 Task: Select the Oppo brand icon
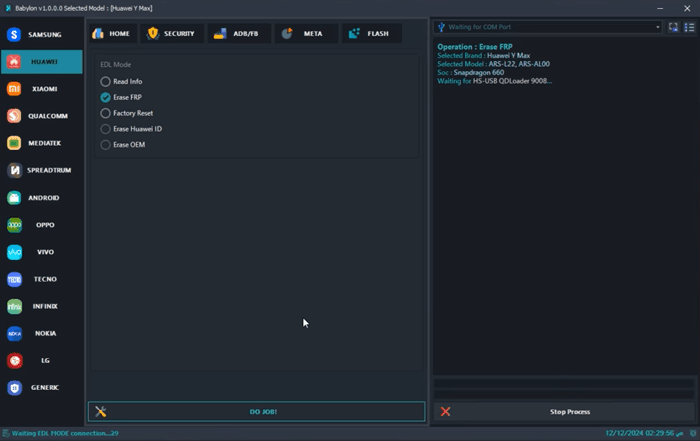point(15,225)
